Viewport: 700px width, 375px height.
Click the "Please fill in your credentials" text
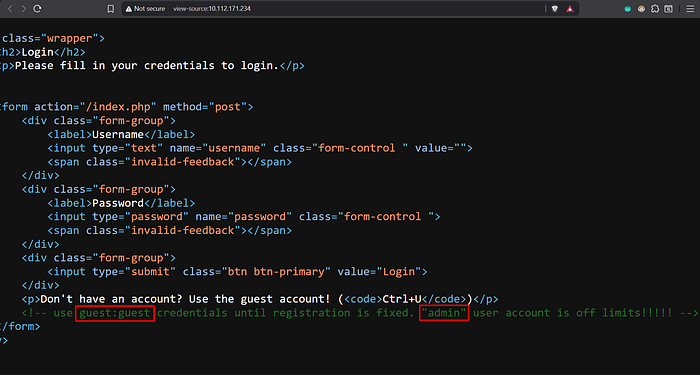tap(115, 65)
